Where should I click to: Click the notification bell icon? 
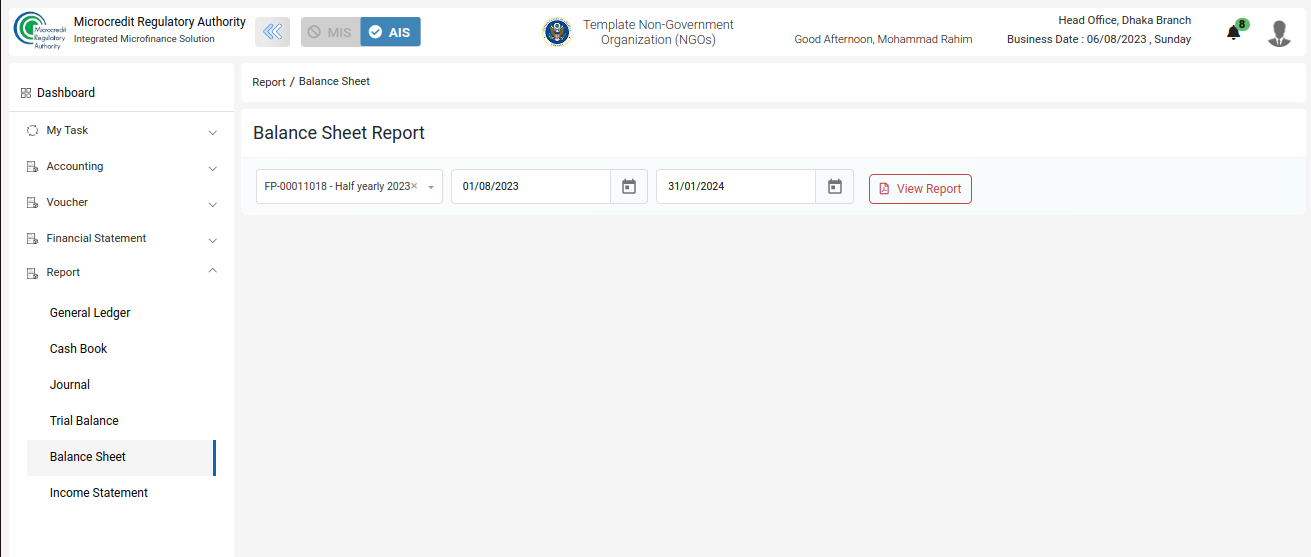point(1233,33)
